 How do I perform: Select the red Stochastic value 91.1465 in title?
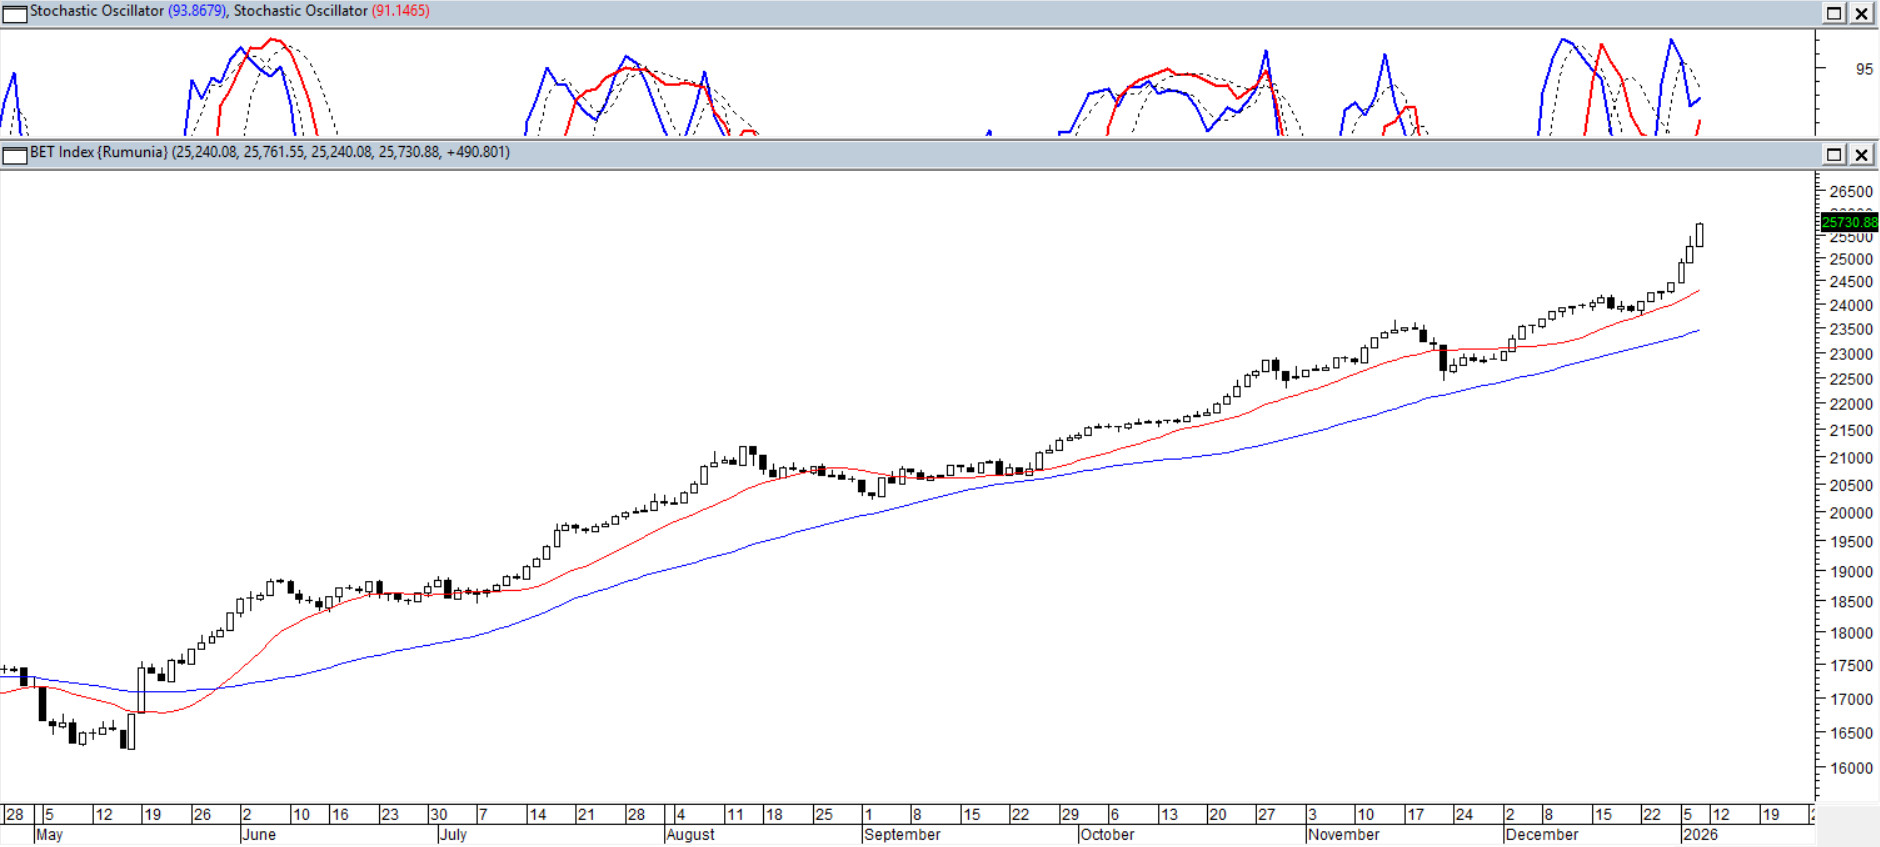tap(400, 11)
